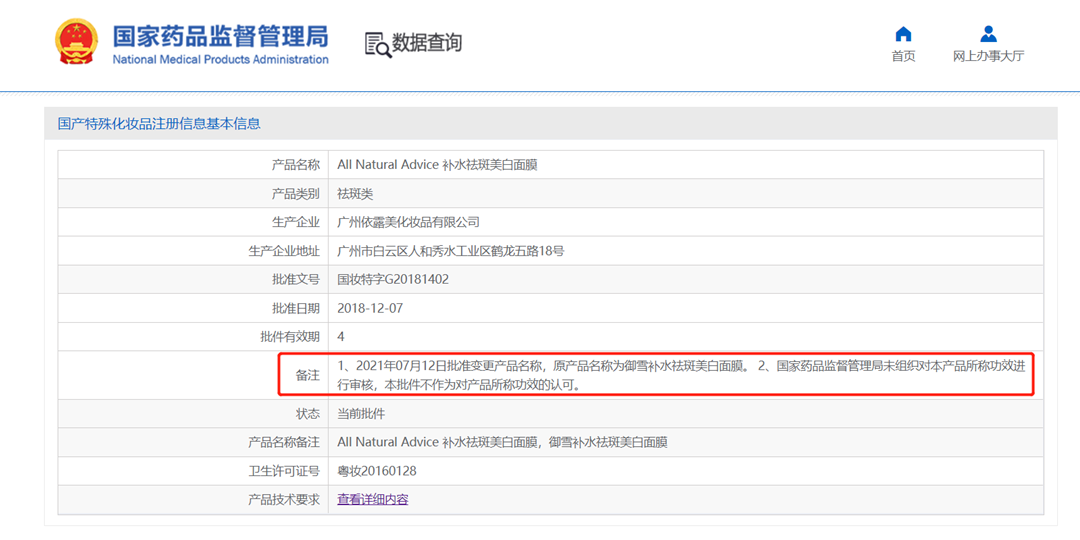Screen dimensions: 1080x540
Task: Select the 产品技术要求 label cell
Action: click(x=193, y=499)
